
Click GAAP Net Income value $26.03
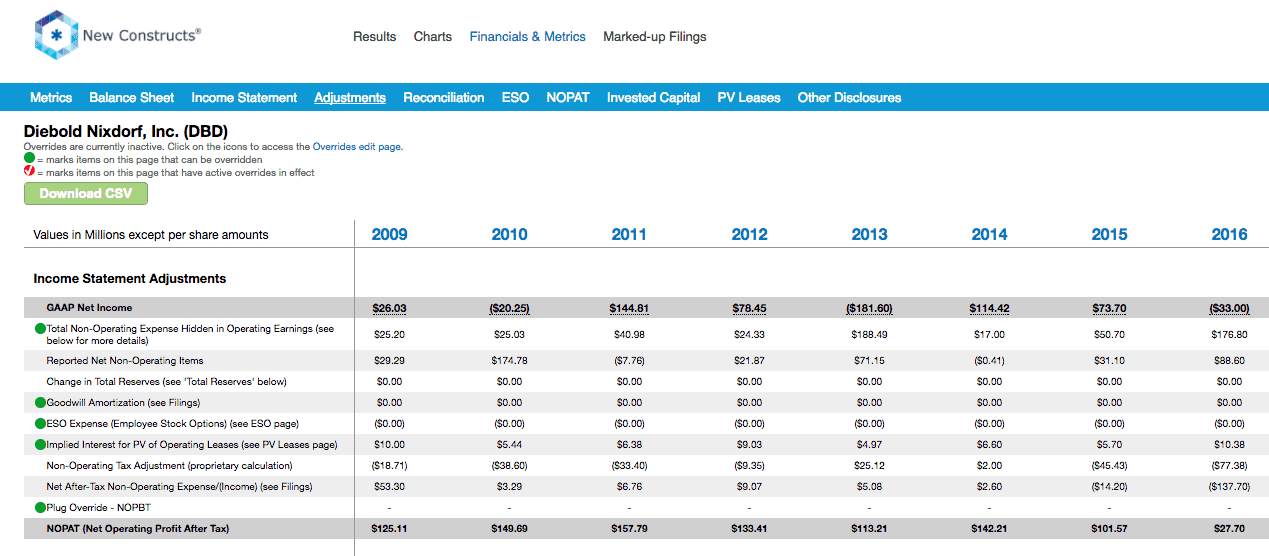[x=390, y=308]
